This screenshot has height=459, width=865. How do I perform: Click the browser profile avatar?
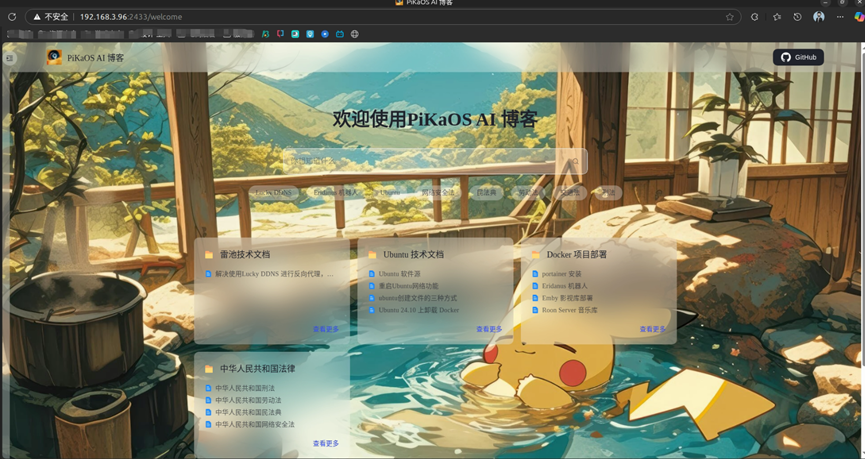[x=819, y=17]
